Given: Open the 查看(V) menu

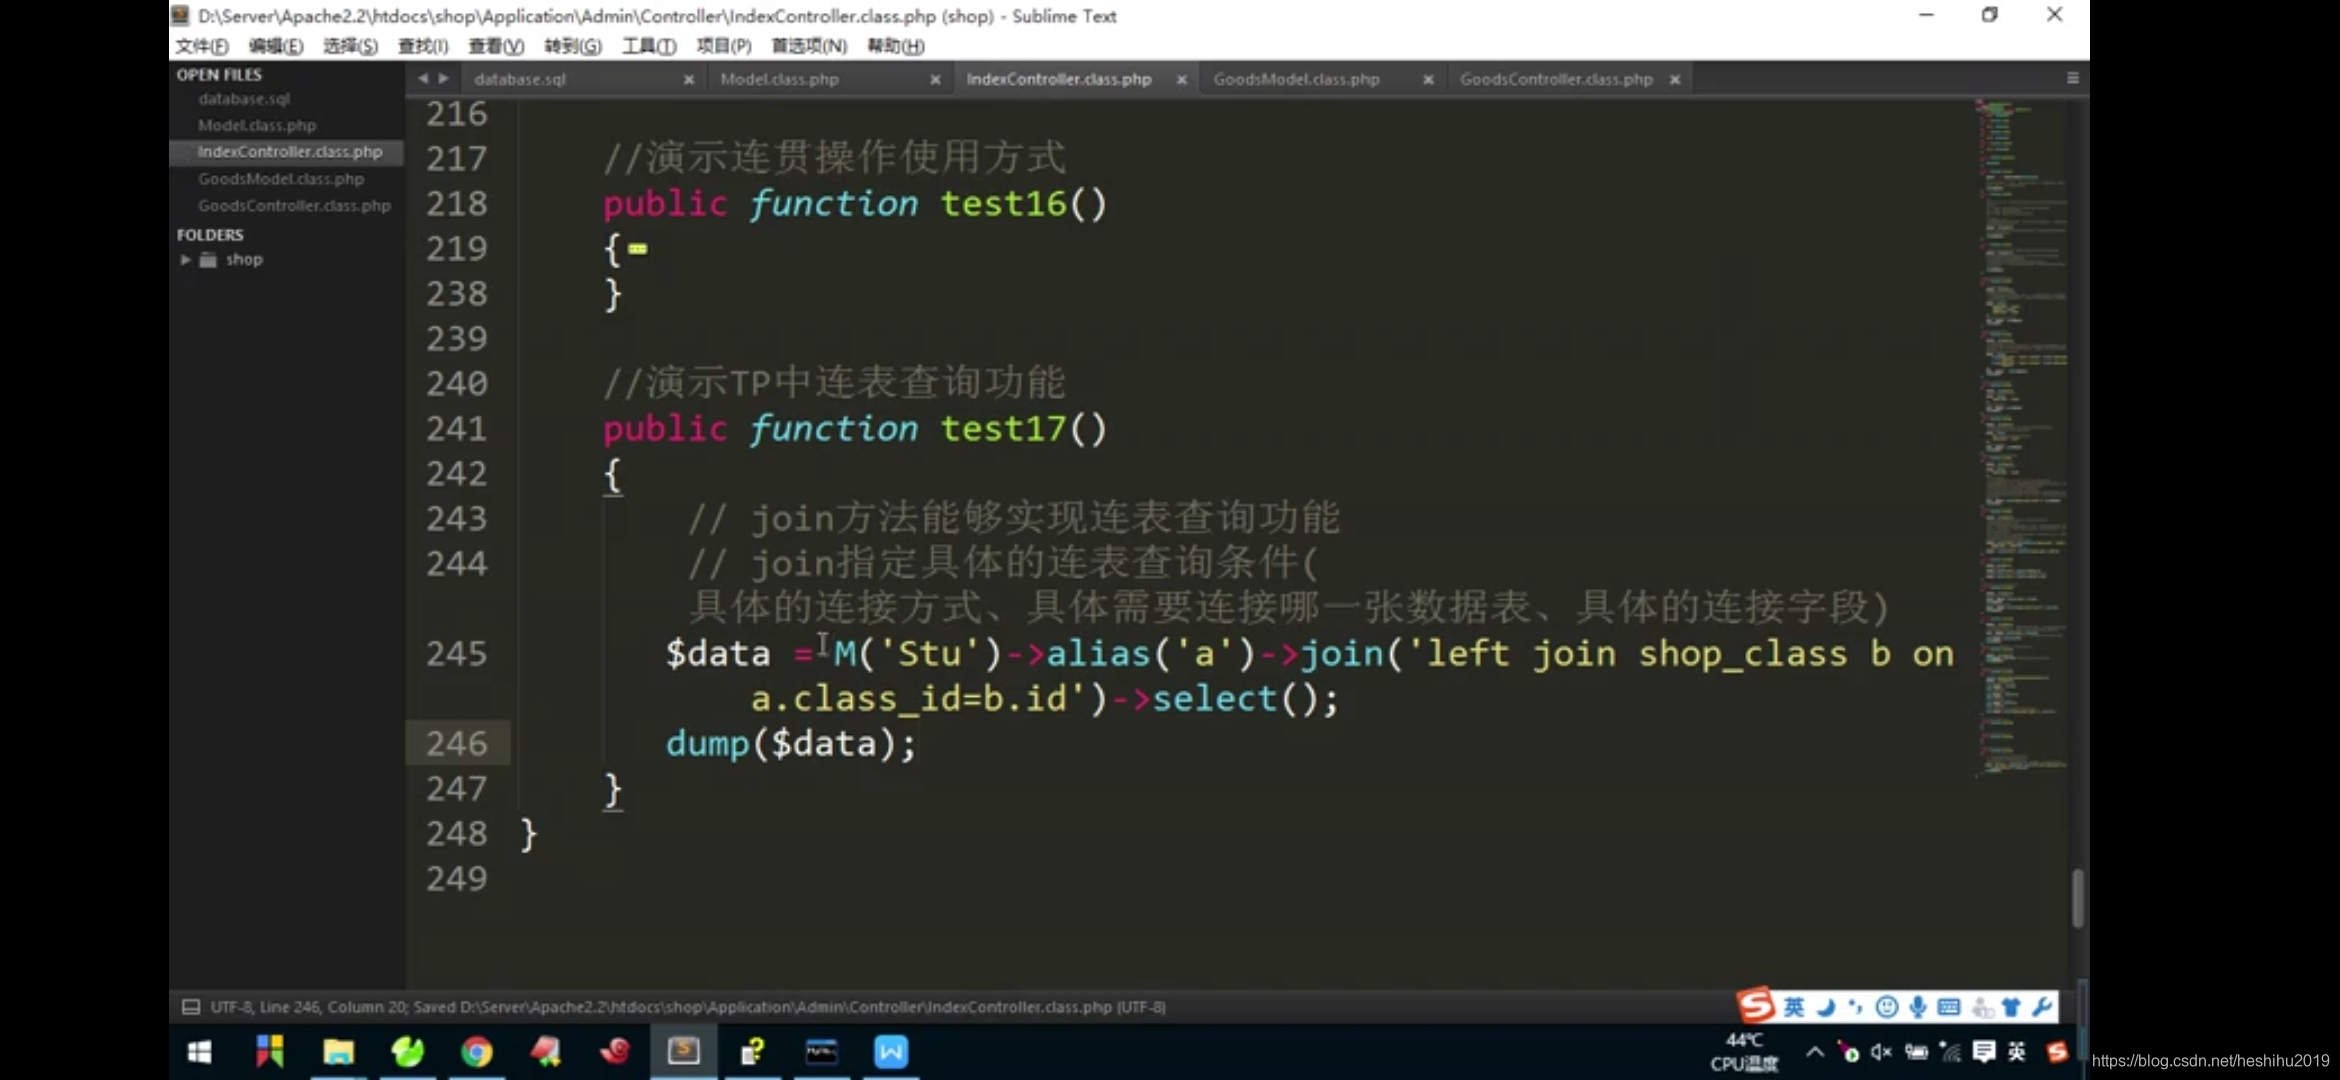Looking at the screenshot, I should [x=496, y=46].
